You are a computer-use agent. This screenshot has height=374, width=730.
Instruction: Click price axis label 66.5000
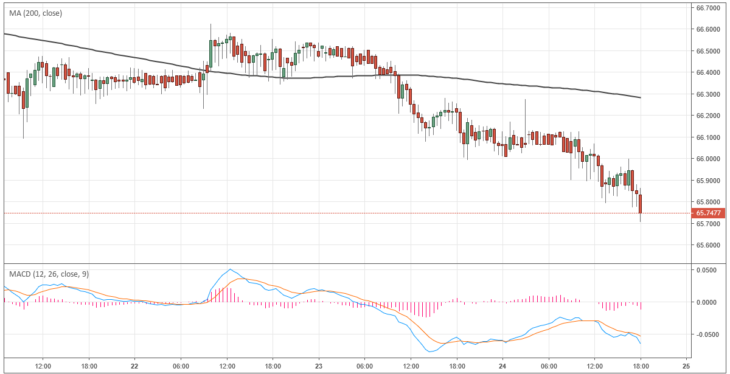click(708, 51)
